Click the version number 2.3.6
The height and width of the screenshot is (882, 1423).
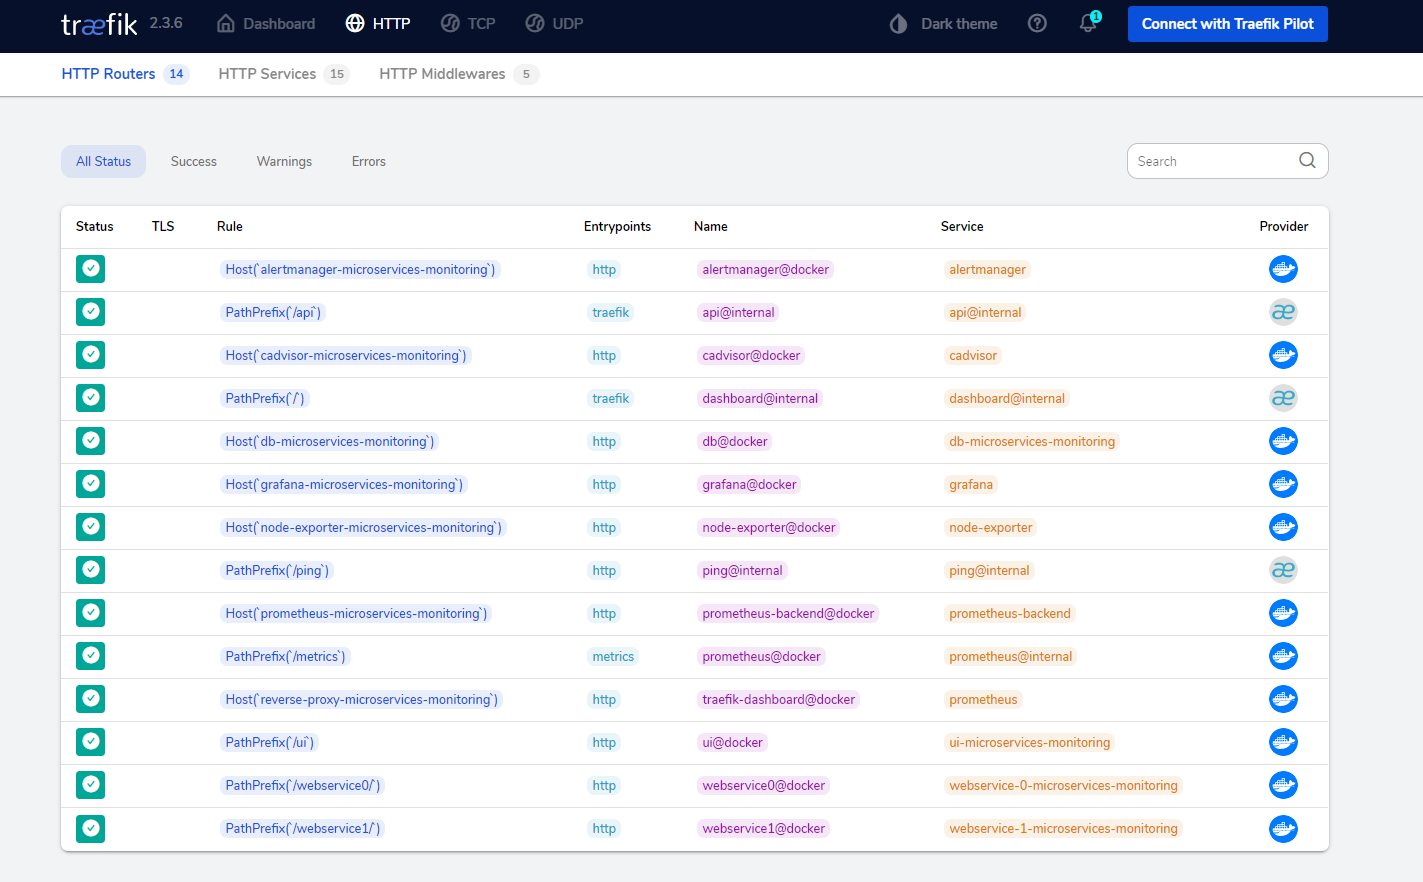[x=166, y=23]
